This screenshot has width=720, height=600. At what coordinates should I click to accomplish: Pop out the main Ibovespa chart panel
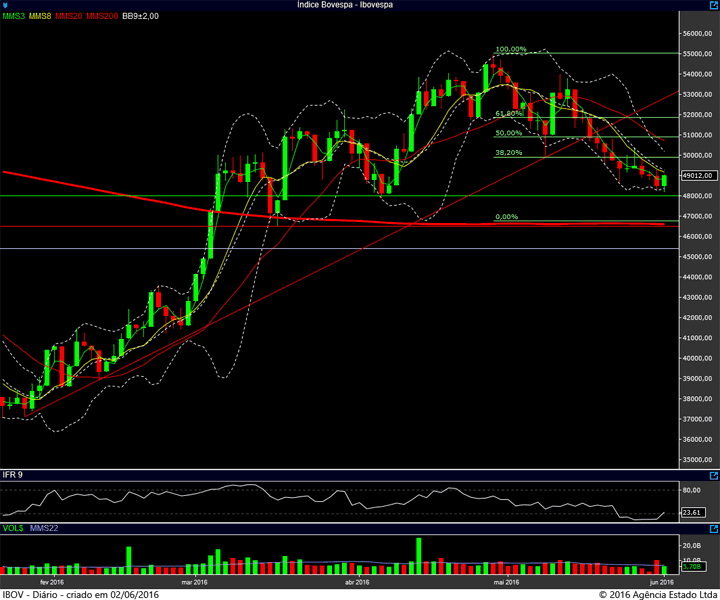pyautogui.click(x=714, y=5)
